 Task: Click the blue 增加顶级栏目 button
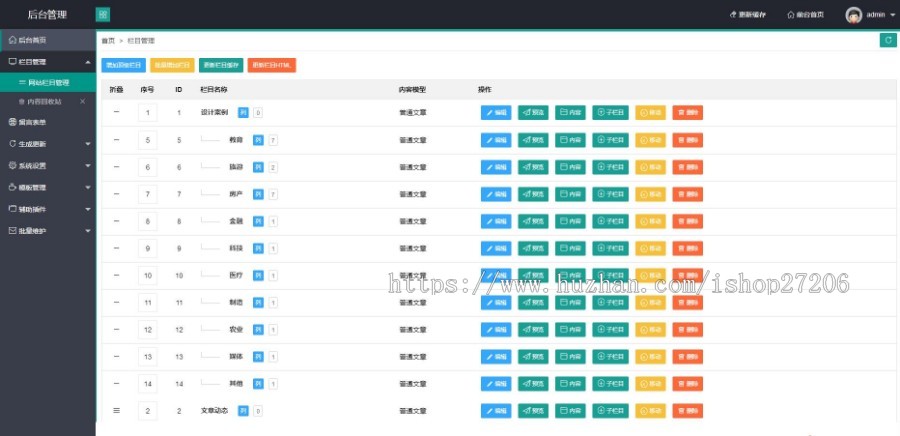pyautogui.click(x=123, y=66)
